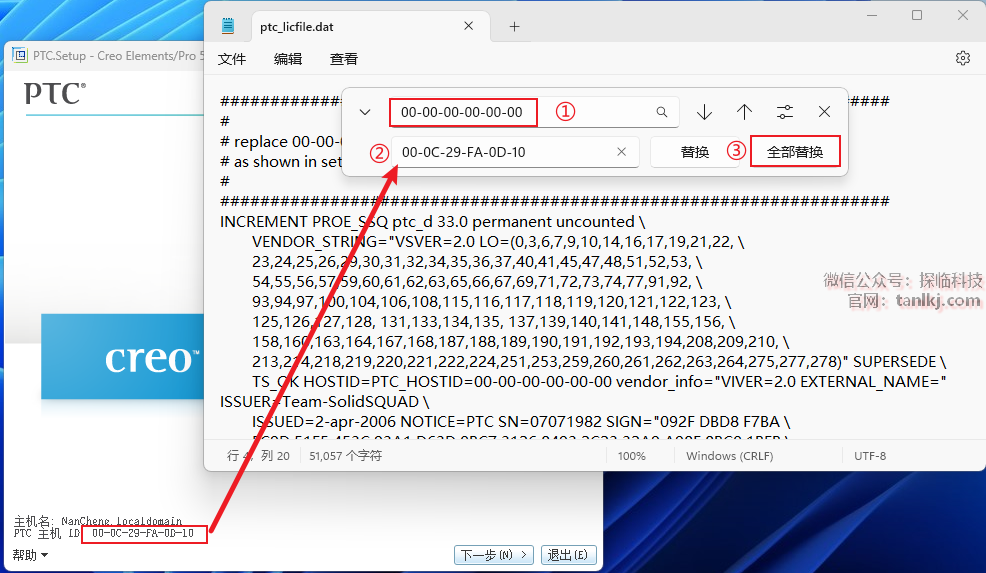Open the 文件 menu
986x573 pixels.
pos(231,59)
